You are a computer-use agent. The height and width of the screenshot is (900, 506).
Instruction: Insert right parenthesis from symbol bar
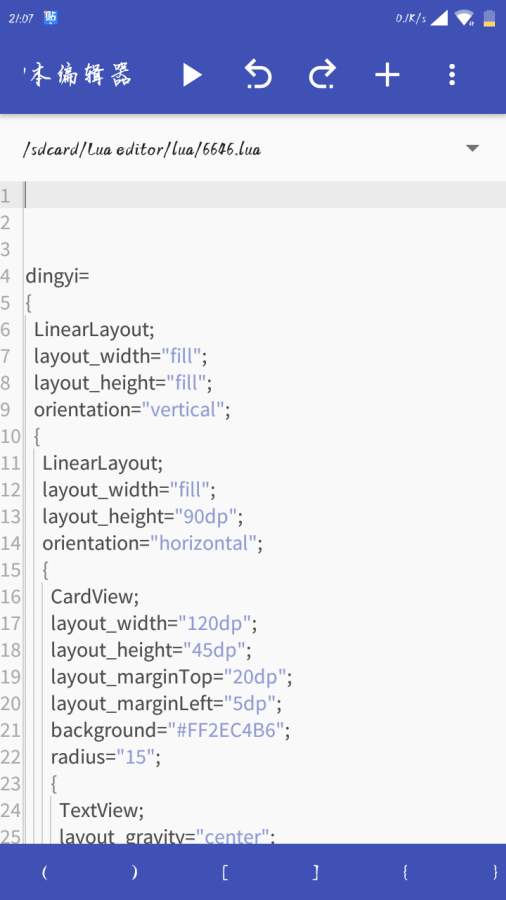tap(135, 872)
